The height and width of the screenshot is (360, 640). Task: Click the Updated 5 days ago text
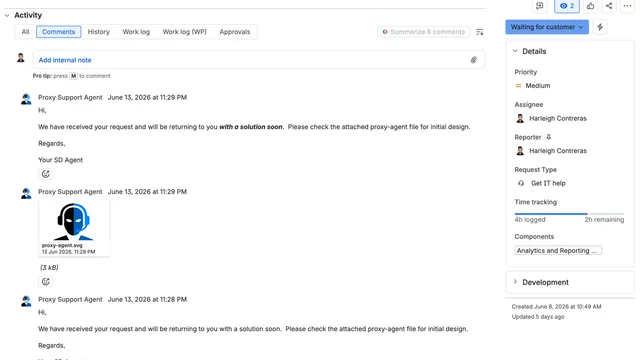(538, 317)
